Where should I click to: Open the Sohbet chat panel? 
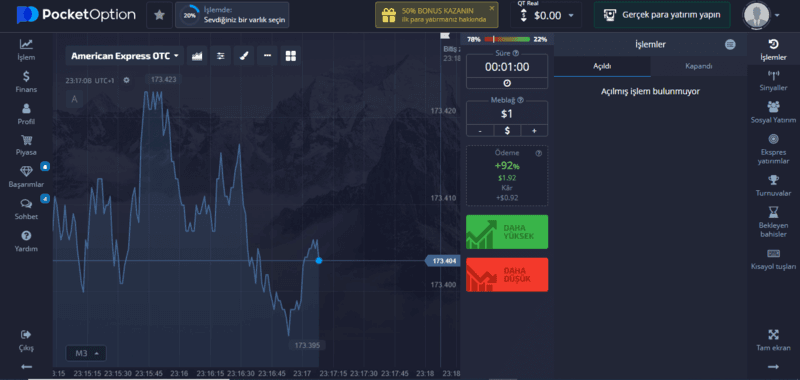point(26,209)
